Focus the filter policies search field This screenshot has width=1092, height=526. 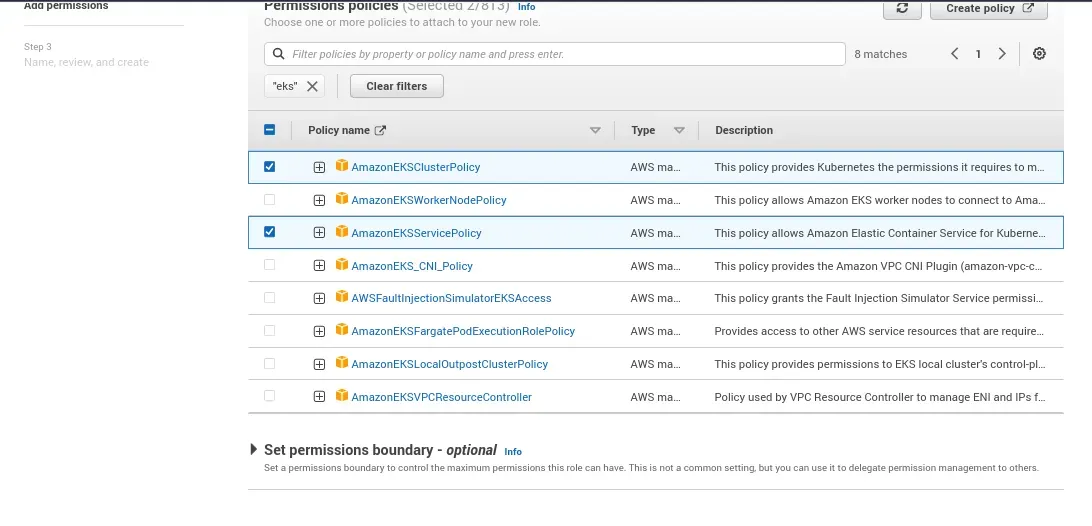click(560, 54)
